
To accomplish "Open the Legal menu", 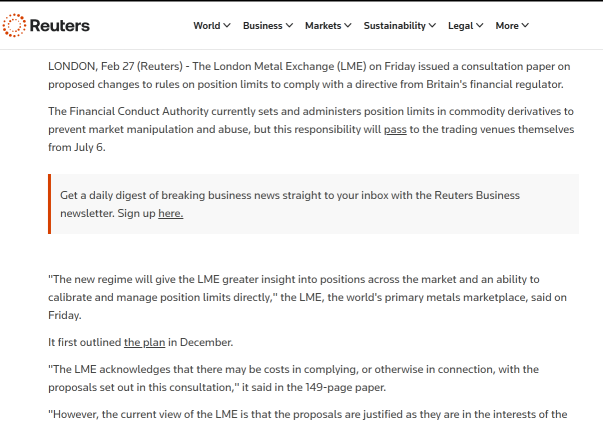I will tap(465, 25).
